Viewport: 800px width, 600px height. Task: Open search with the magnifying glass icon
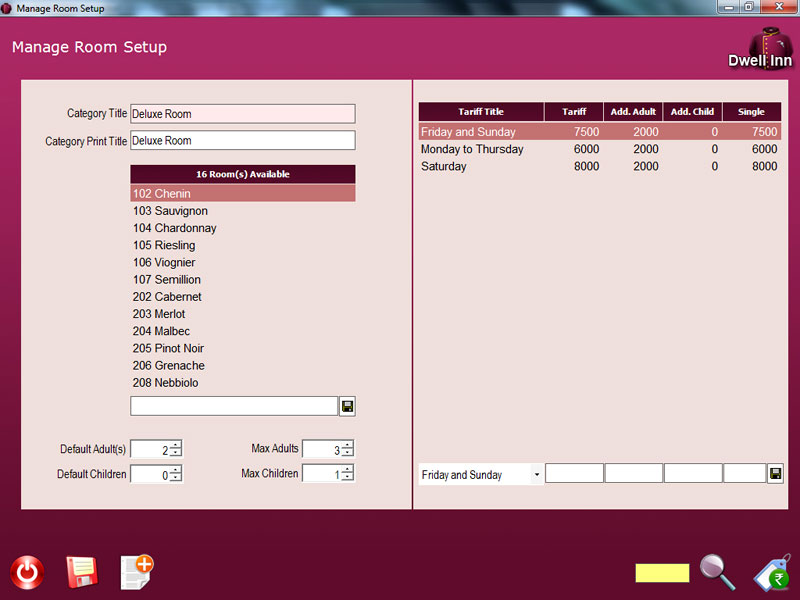717,572
